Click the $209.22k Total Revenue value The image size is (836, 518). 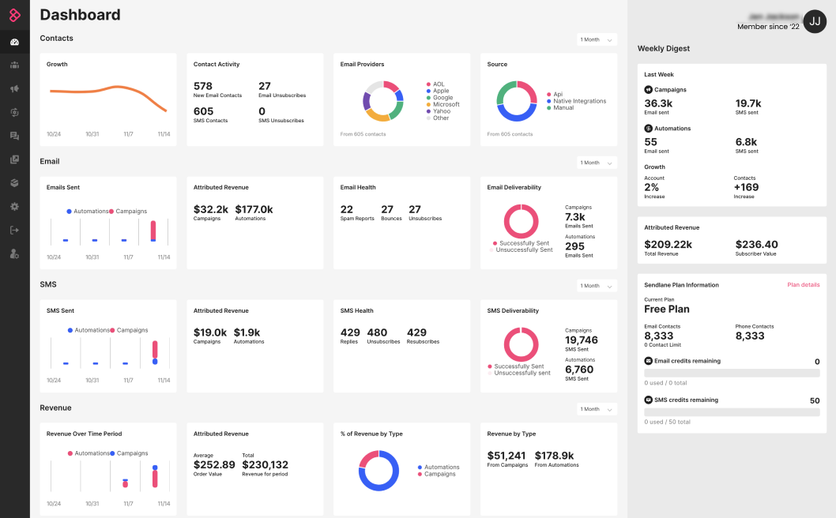668,245
